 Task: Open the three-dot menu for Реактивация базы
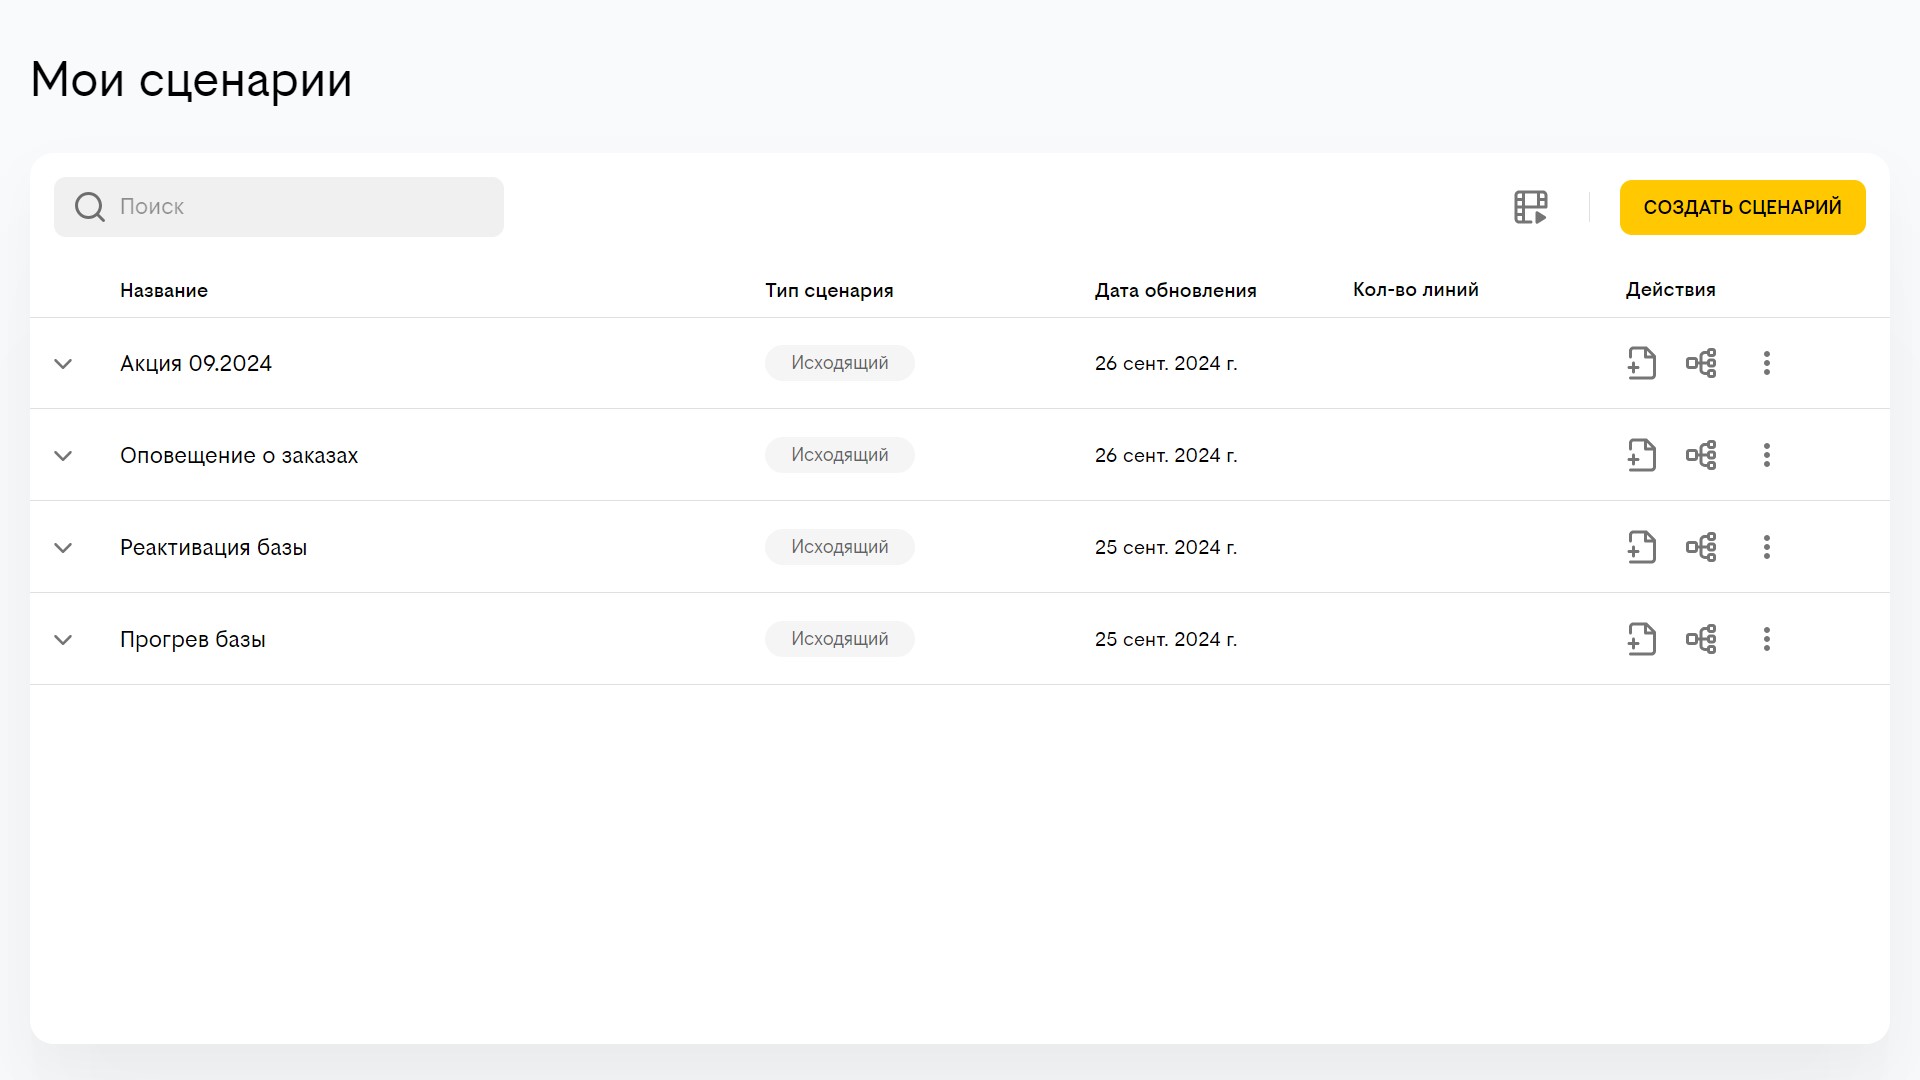pyautogui.click(x=1767, y=547)
